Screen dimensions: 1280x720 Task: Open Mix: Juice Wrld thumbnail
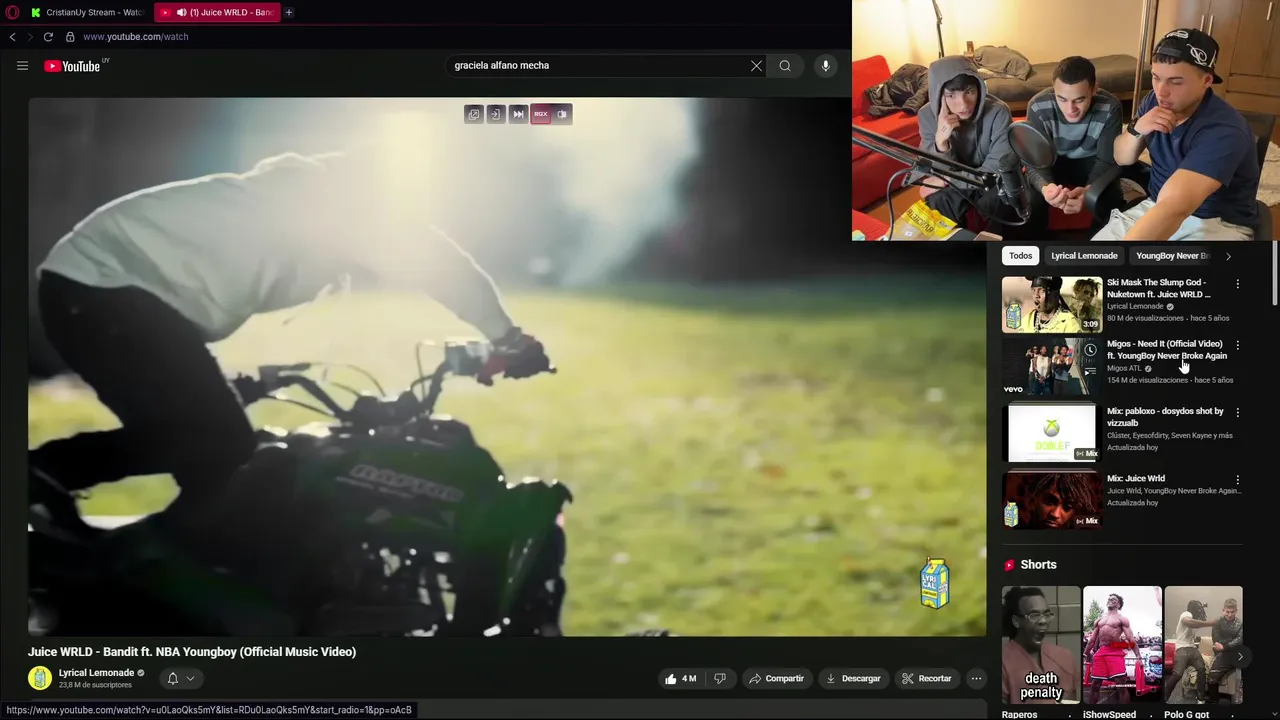1052,499
